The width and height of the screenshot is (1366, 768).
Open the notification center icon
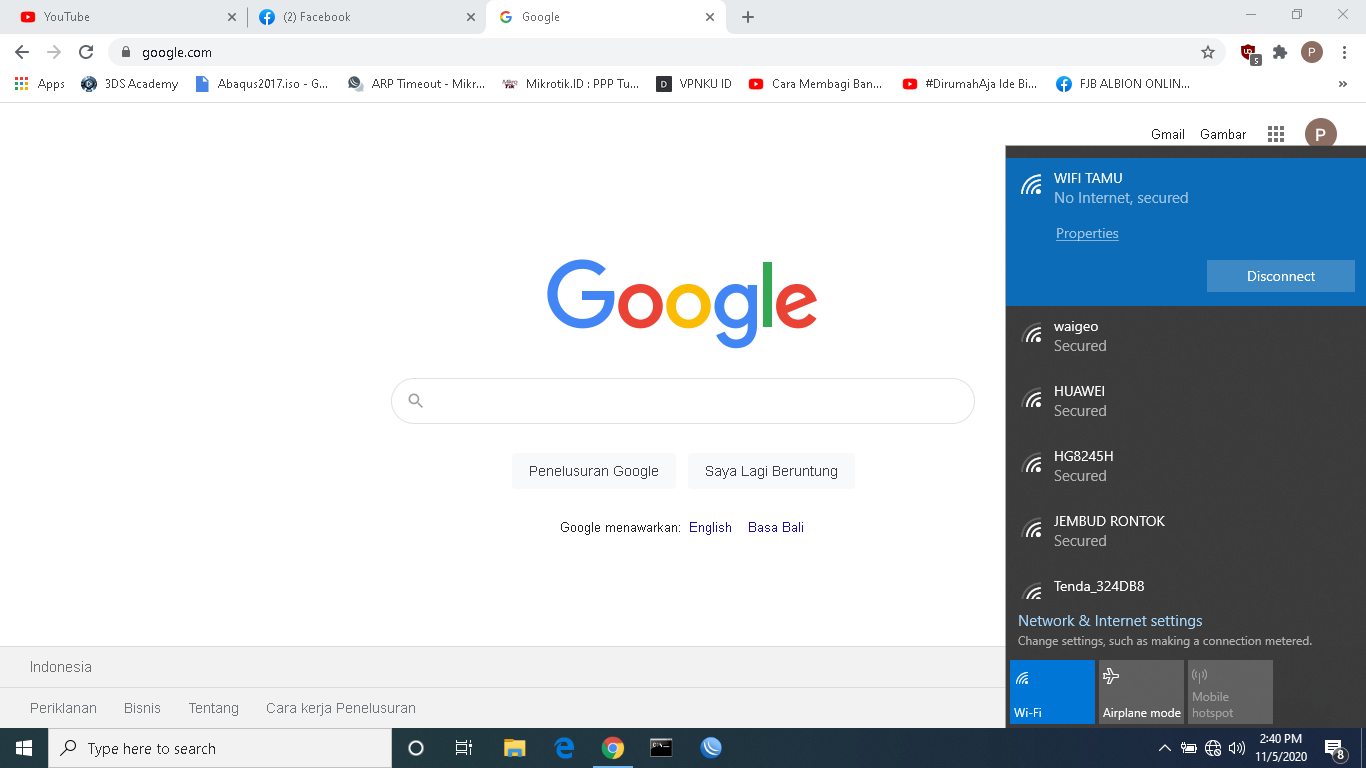pos(1334,748)
